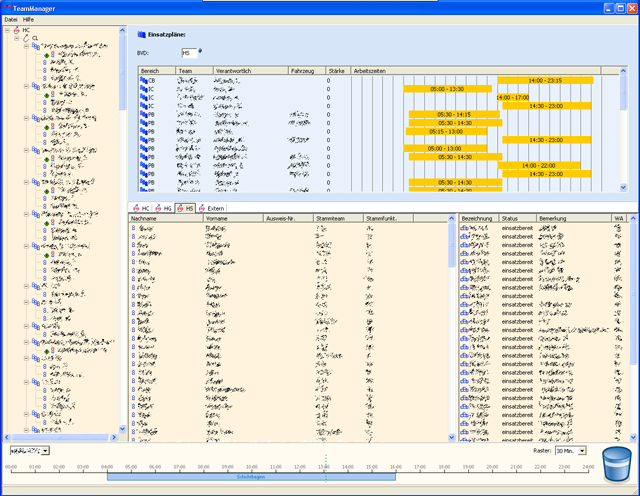Sort by the Bereich column header
Viewport: 640px width, 496px height.
pyautogui.click(x=157, y=71)
